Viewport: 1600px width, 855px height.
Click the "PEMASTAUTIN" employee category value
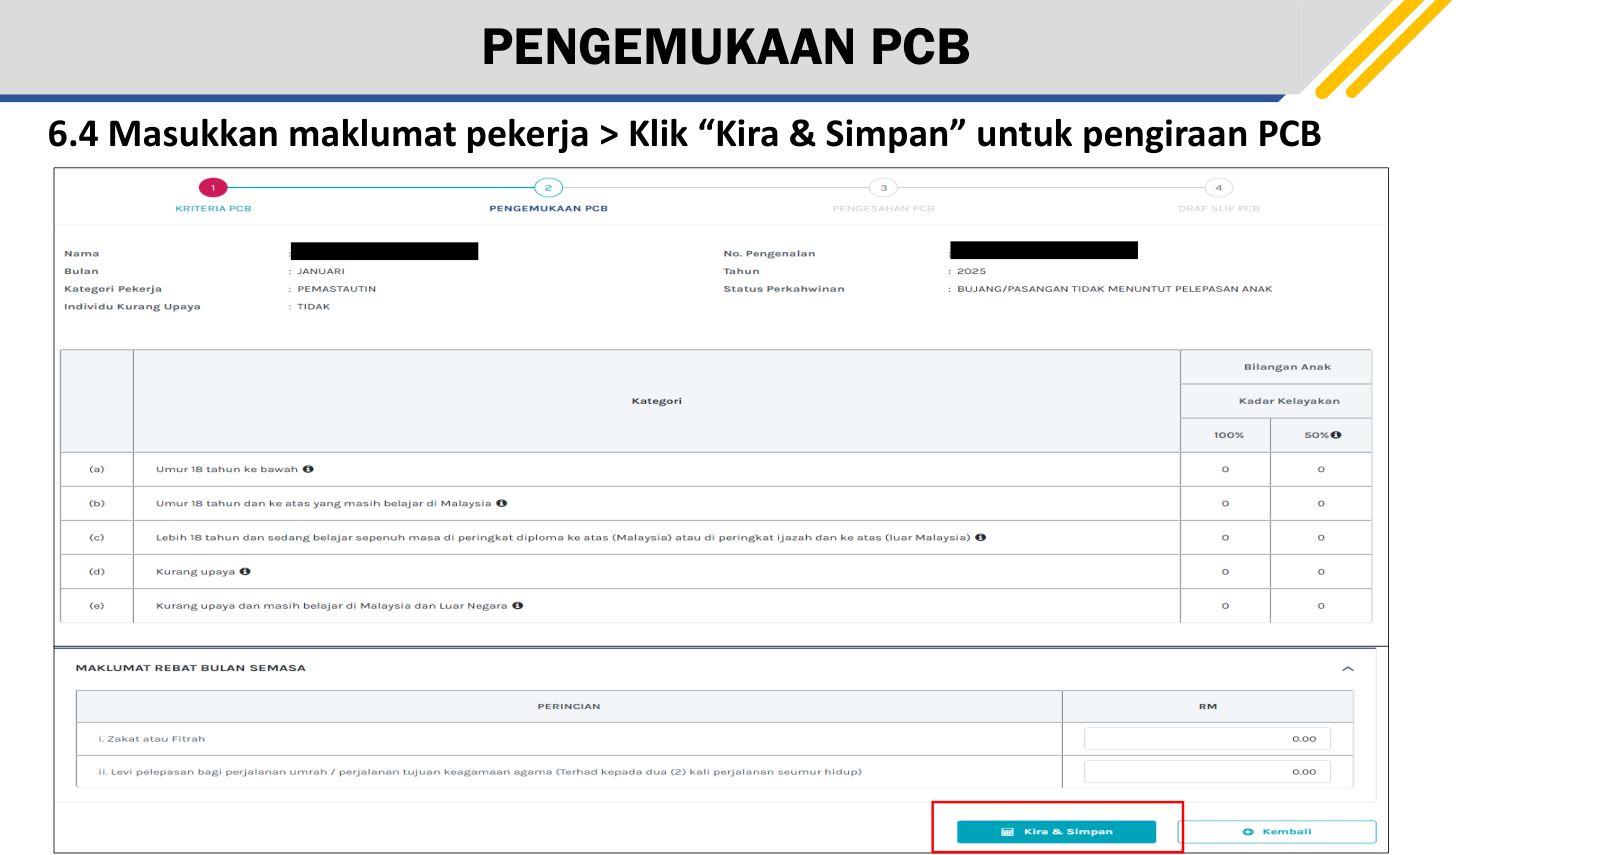[x=337, y=289]
